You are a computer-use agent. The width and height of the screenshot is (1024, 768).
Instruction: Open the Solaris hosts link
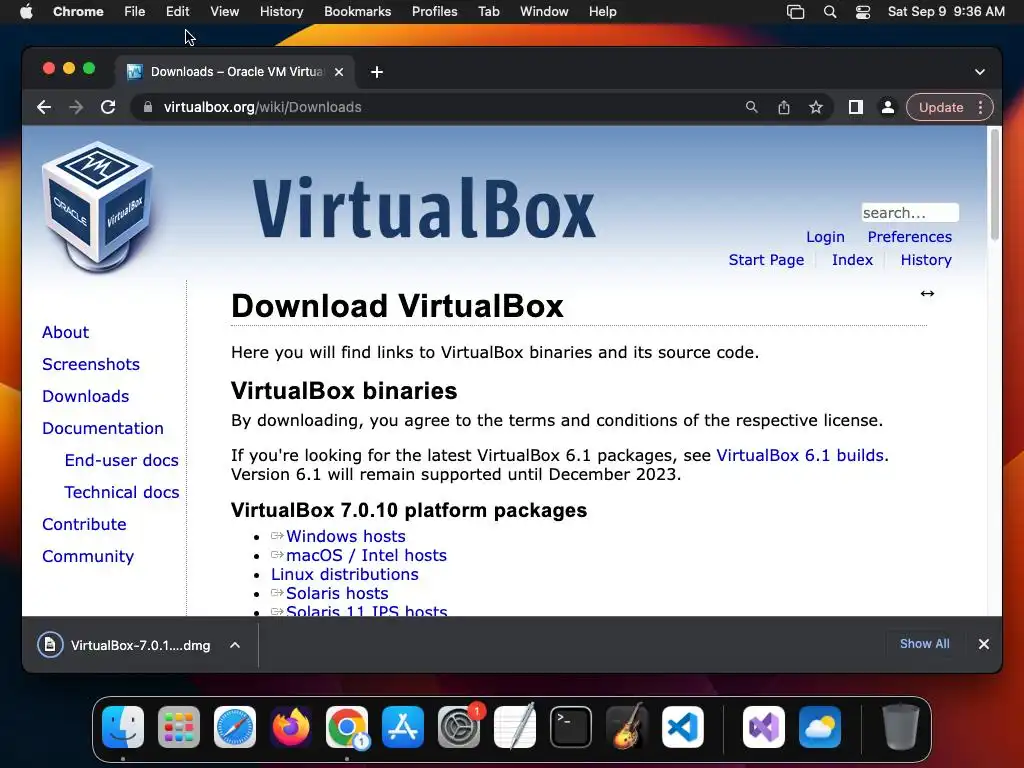[337, 593]
